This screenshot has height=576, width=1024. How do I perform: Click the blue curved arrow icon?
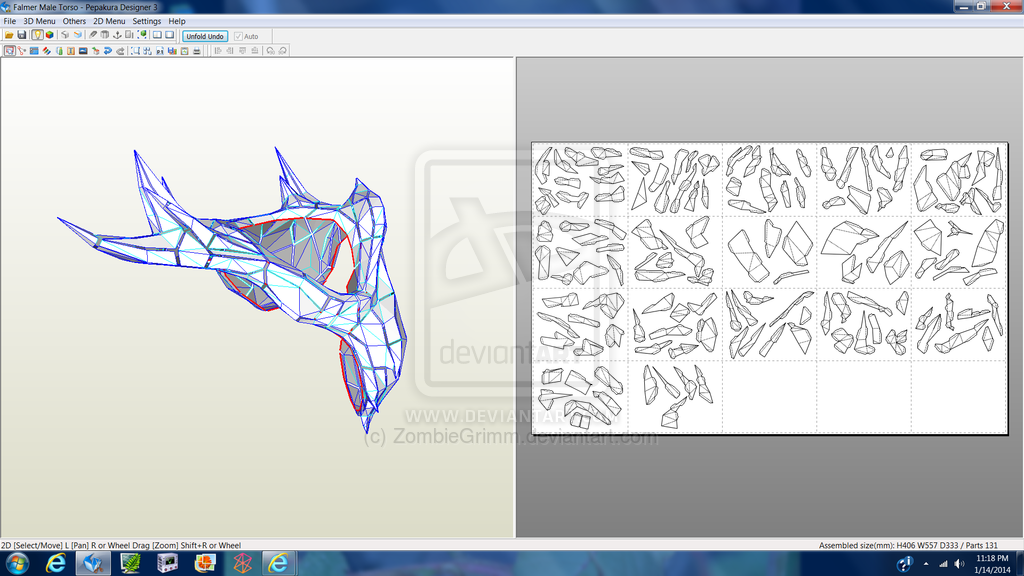pyautogui.click(x=108, y=51)
